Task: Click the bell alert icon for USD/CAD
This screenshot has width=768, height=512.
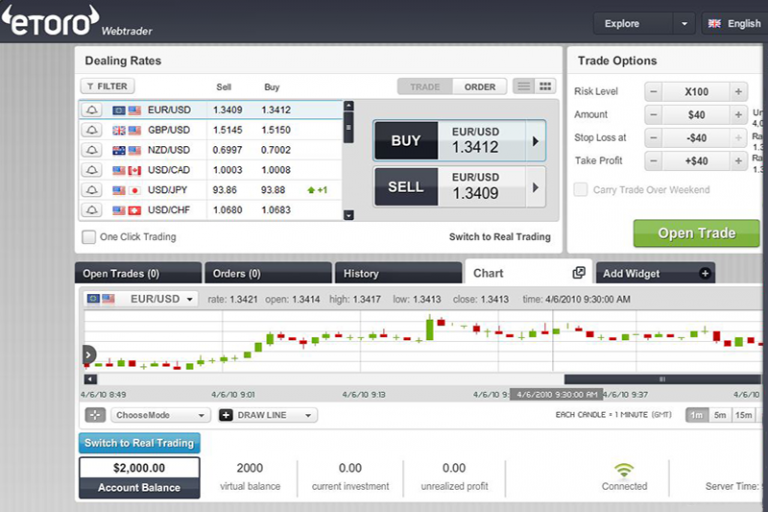Action: [92, 170]
